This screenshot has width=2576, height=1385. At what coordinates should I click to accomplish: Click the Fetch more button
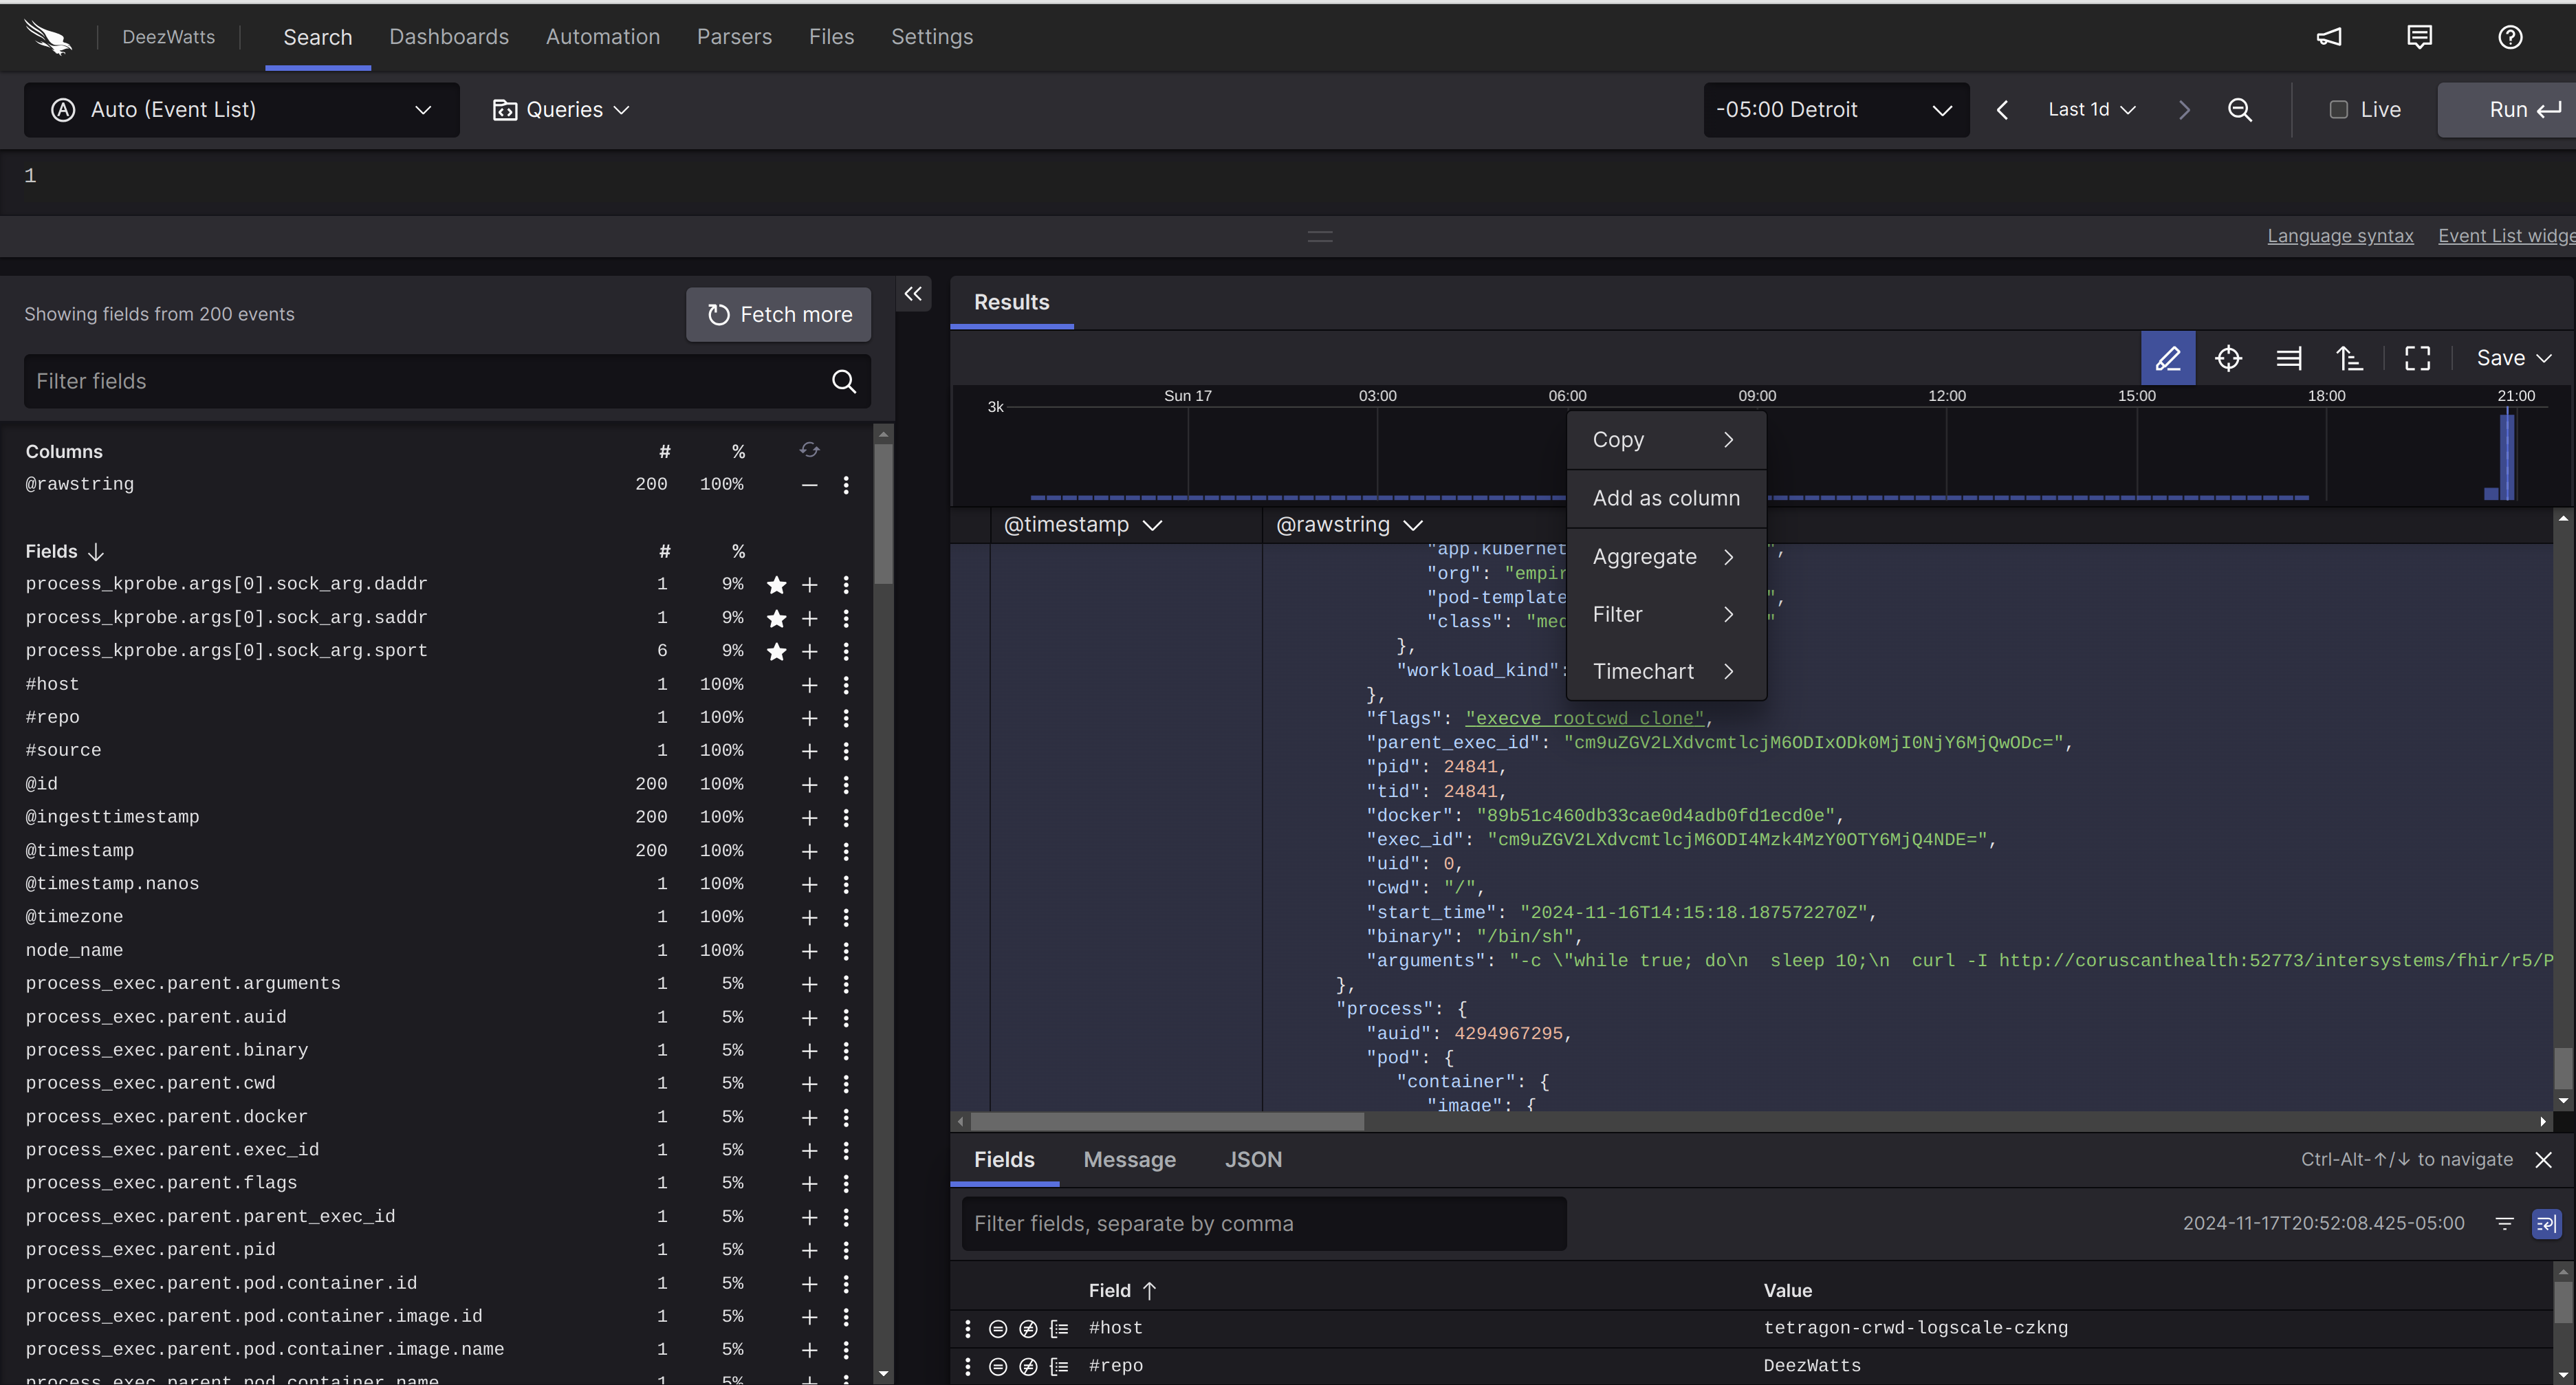[778, 315]
